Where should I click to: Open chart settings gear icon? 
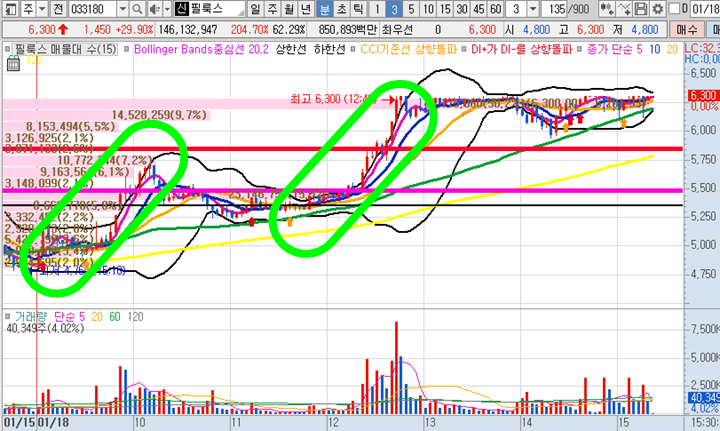pyautogui.click(x=658, y=9)
